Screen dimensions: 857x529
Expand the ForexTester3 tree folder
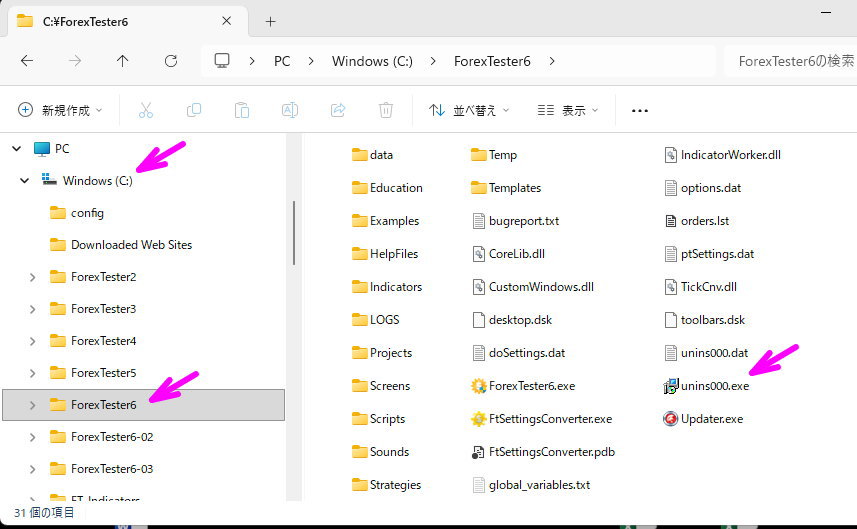32,309
